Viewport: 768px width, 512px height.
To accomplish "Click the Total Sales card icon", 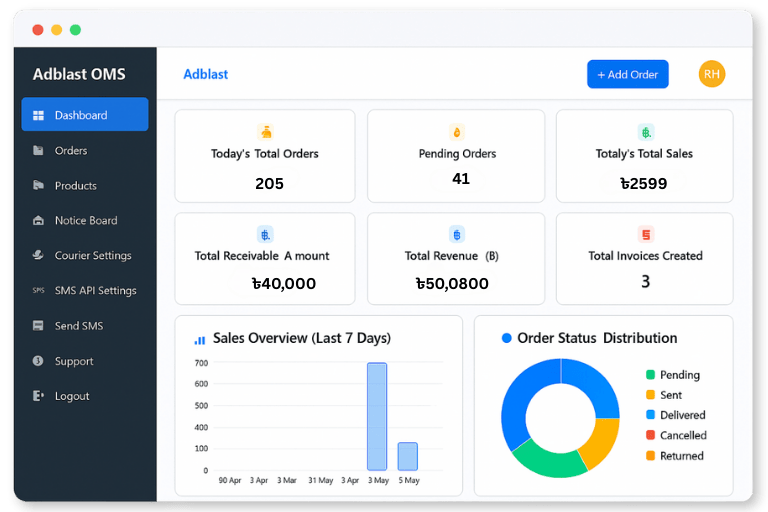I will pos(646,132).
